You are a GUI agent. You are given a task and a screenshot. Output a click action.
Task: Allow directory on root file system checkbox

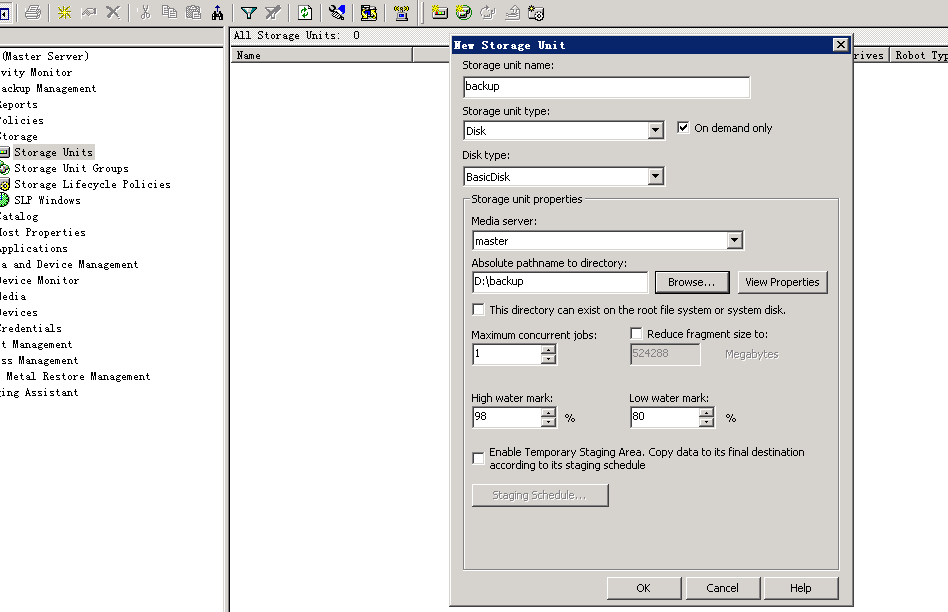coord(478,310)
